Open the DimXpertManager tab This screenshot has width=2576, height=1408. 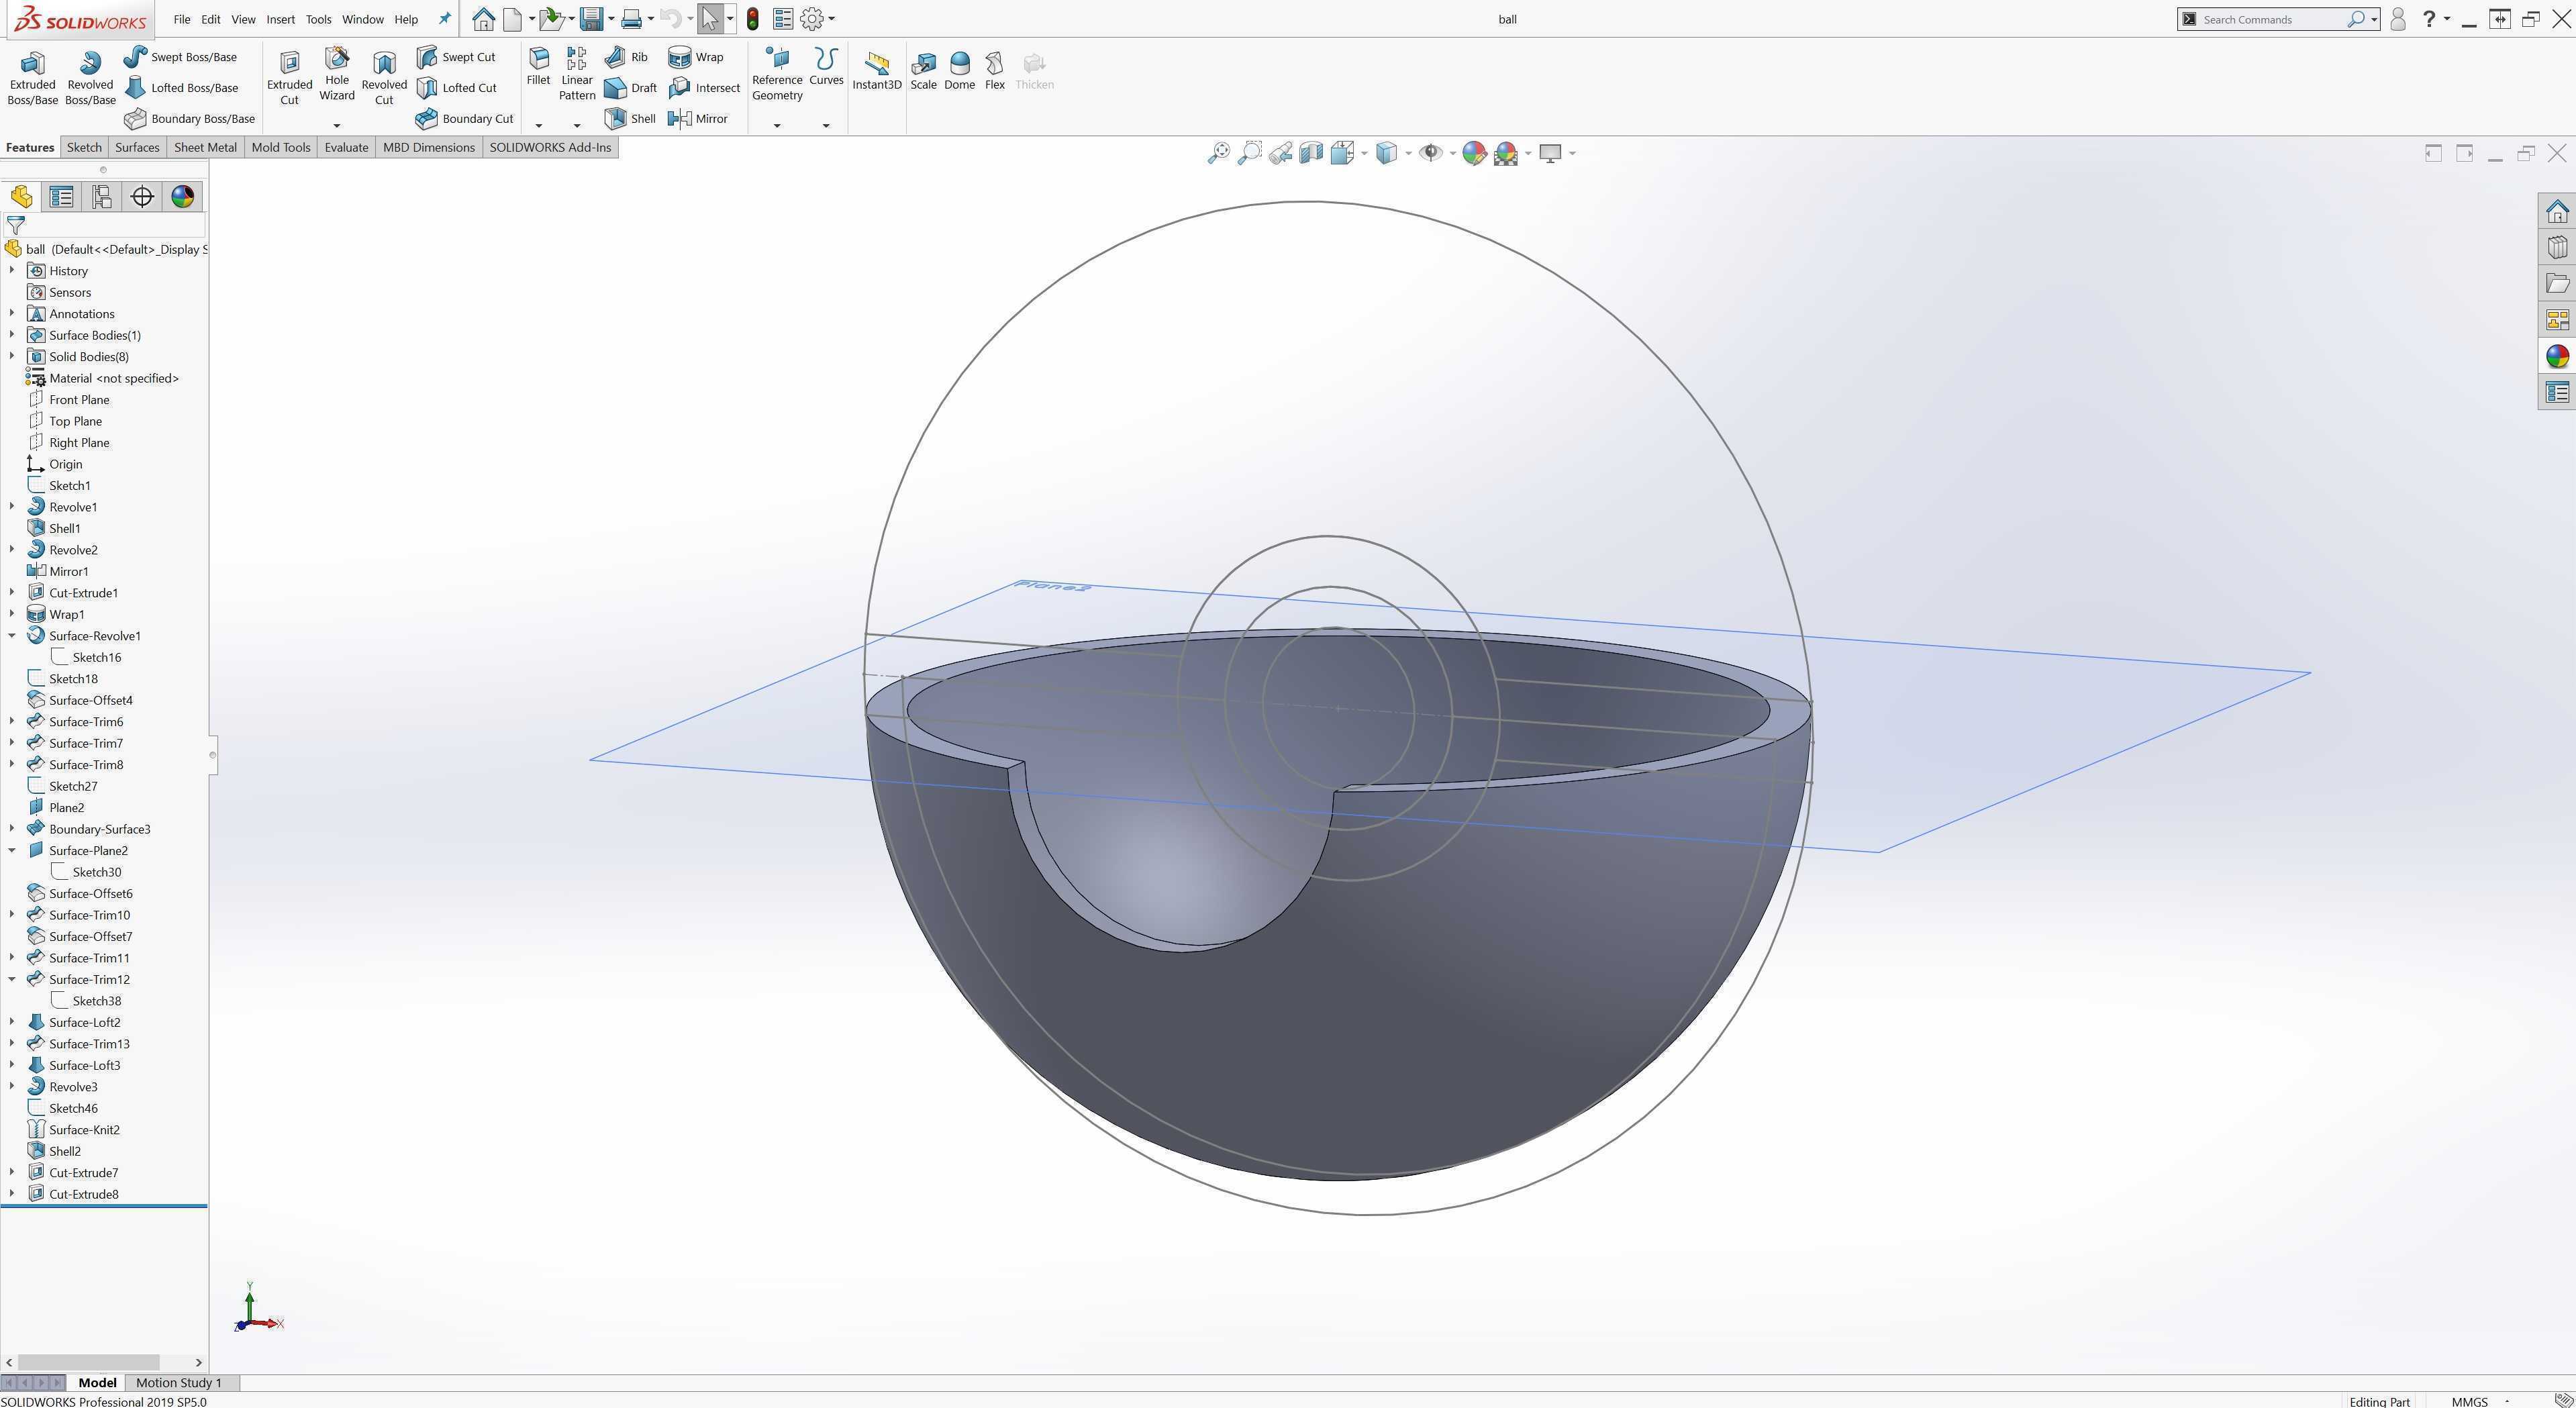(x=142, y=197)
